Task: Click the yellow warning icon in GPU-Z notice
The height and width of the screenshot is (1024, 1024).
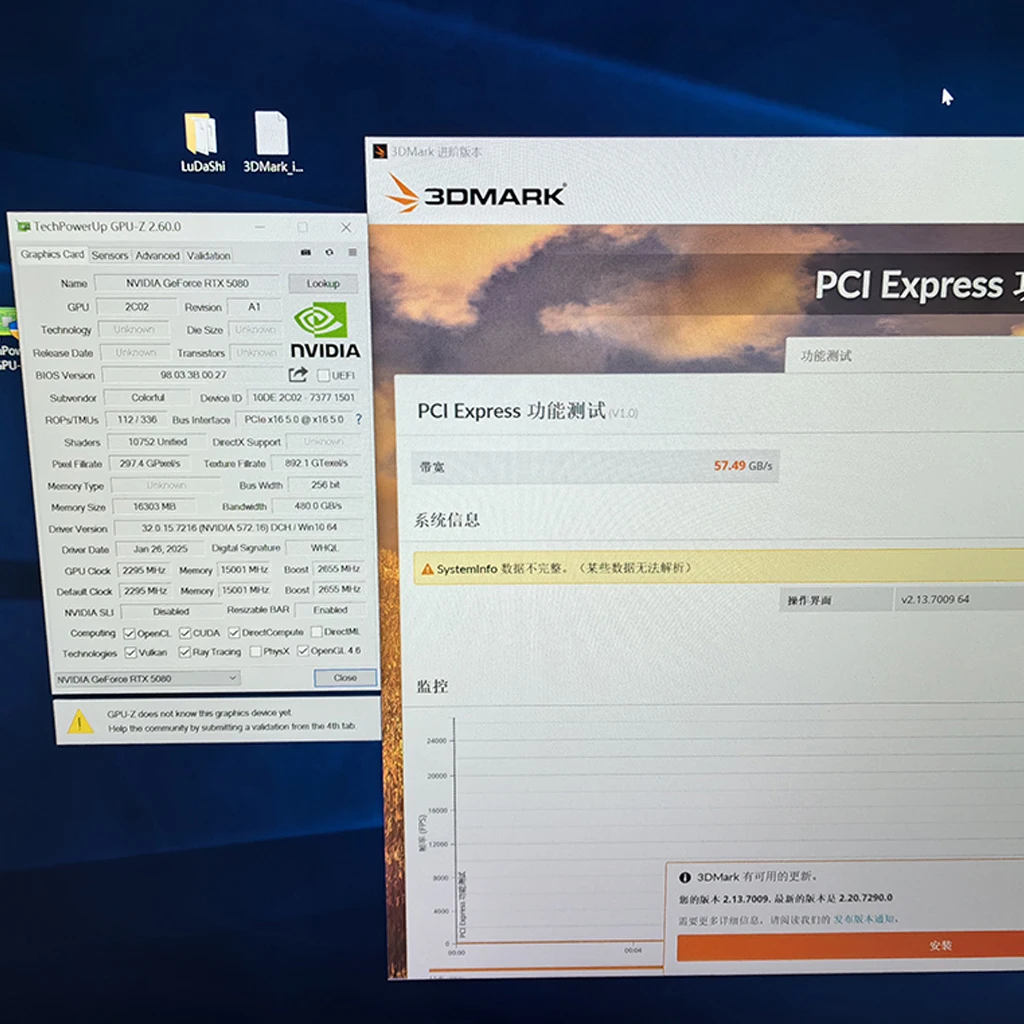Action: pos(80,721)
